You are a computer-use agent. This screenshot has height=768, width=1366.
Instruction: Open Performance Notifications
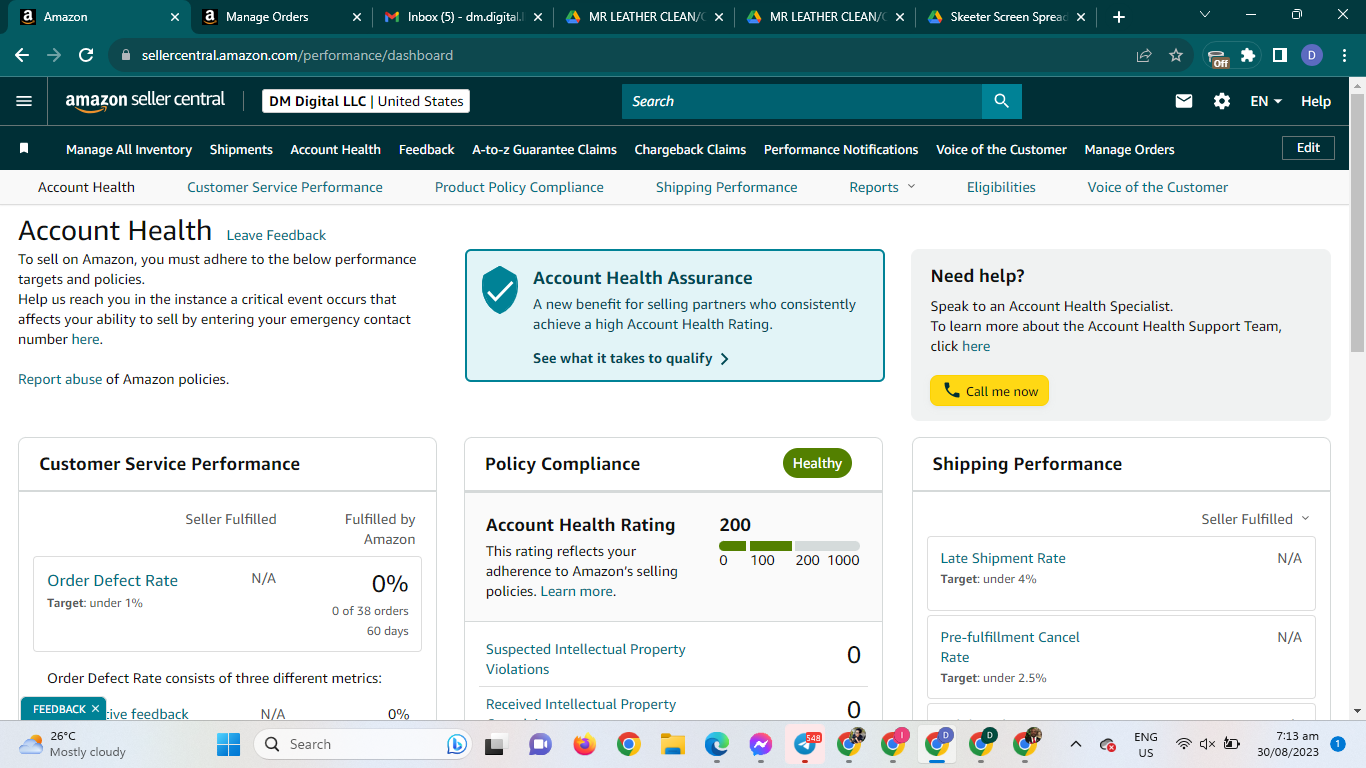[841, 149]
